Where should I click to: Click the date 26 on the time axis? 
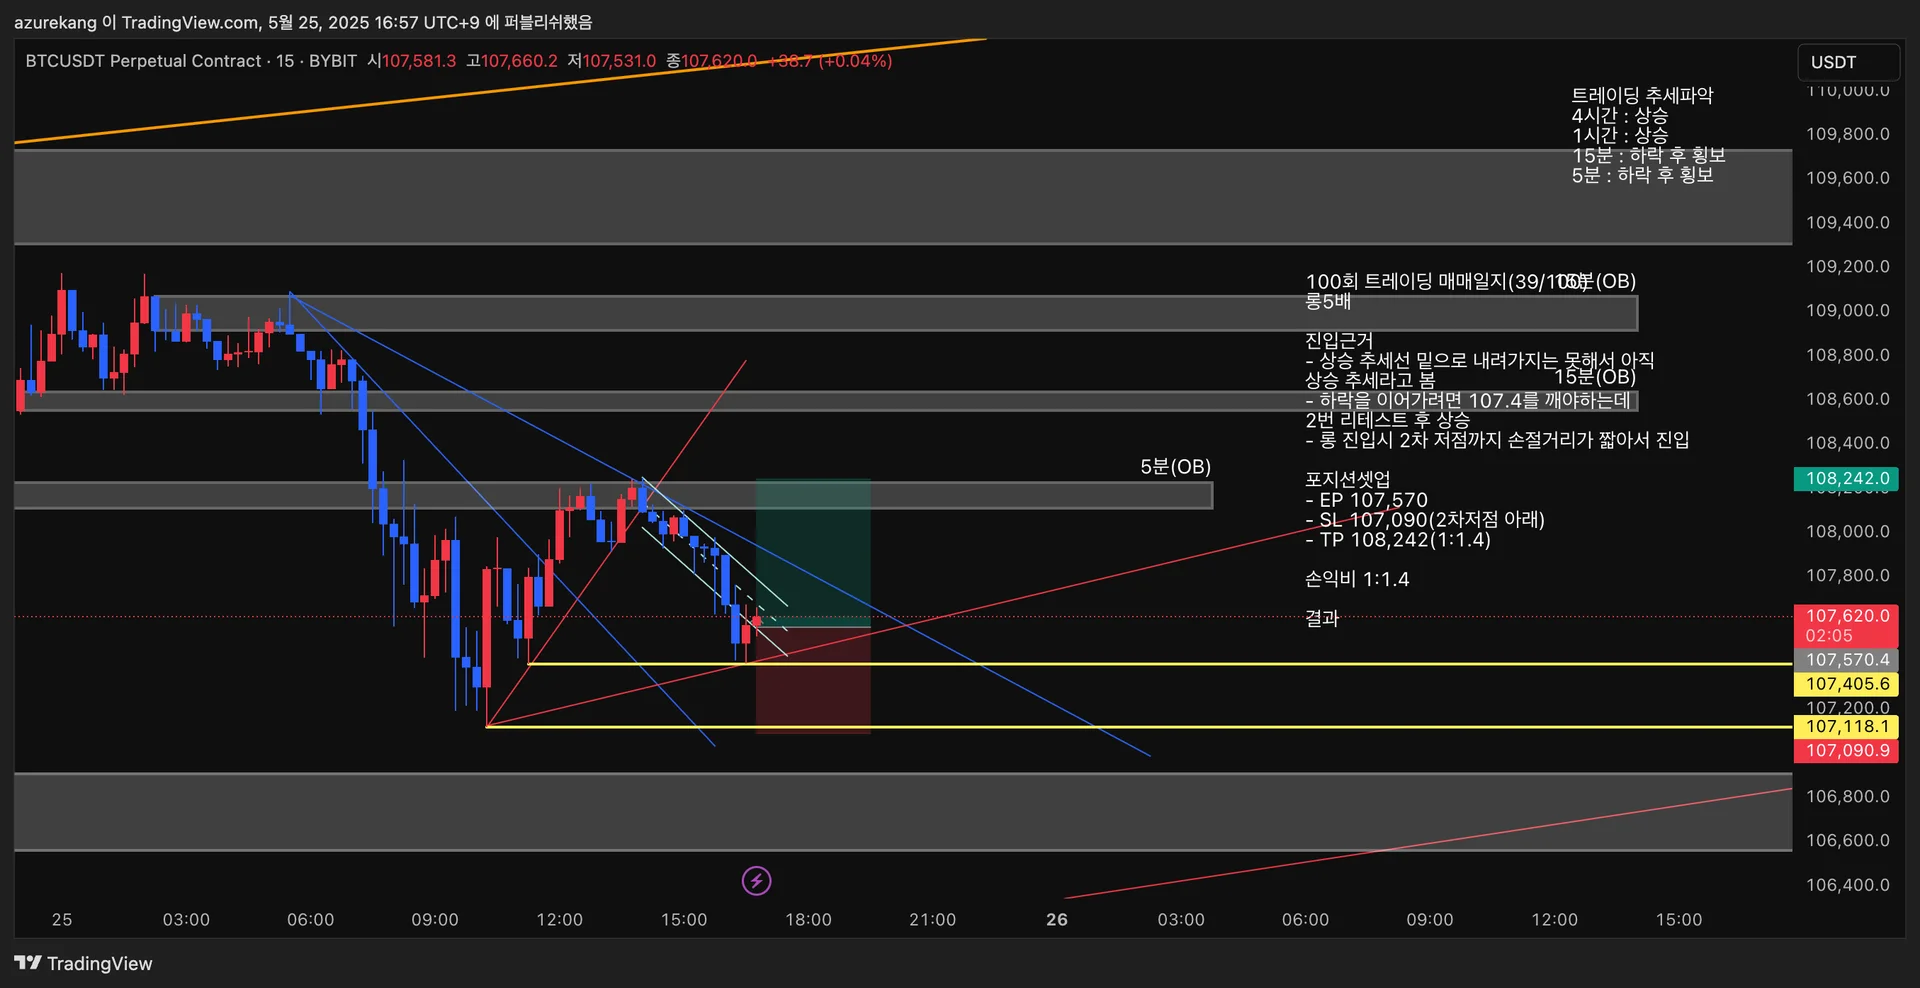click(1057, 920)
